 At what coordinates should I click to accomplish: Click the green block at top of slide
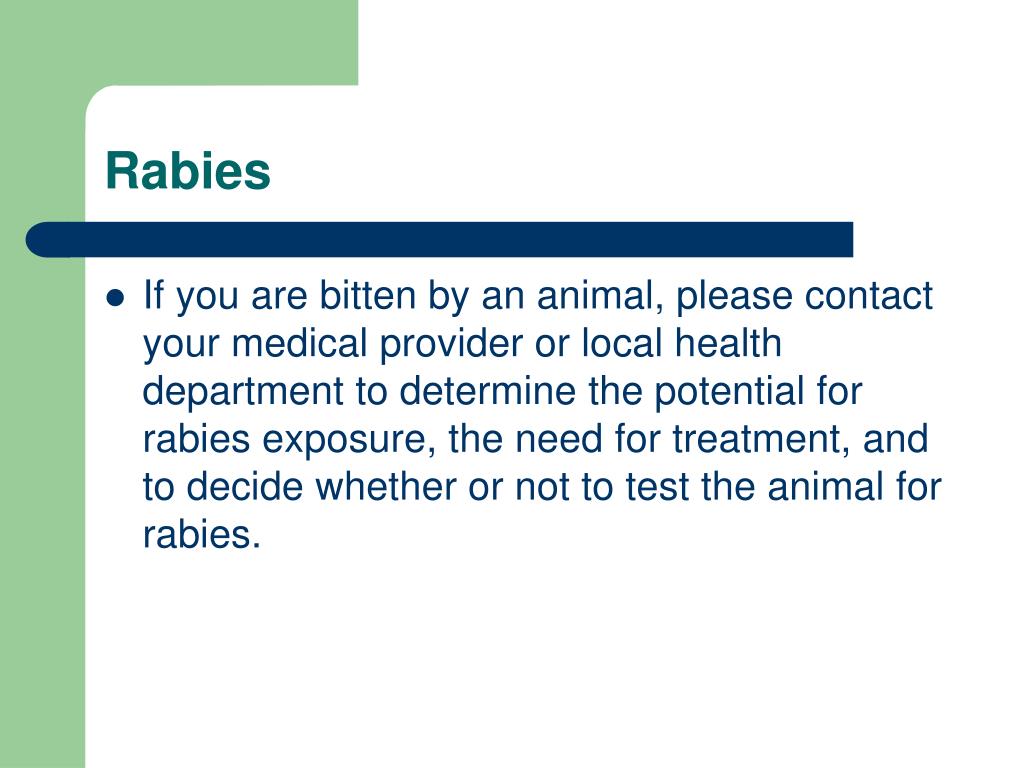179,42
